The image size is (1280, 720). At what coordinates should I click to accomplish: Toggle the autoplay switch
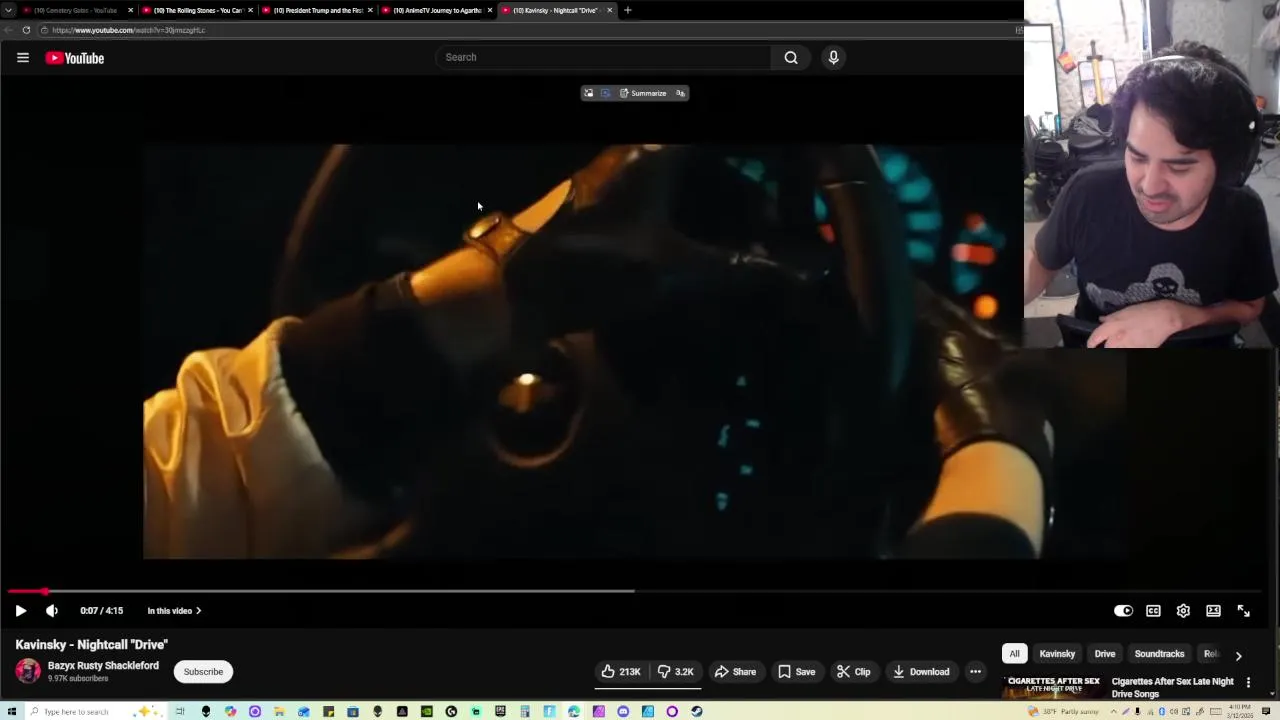click(1123, 610)
